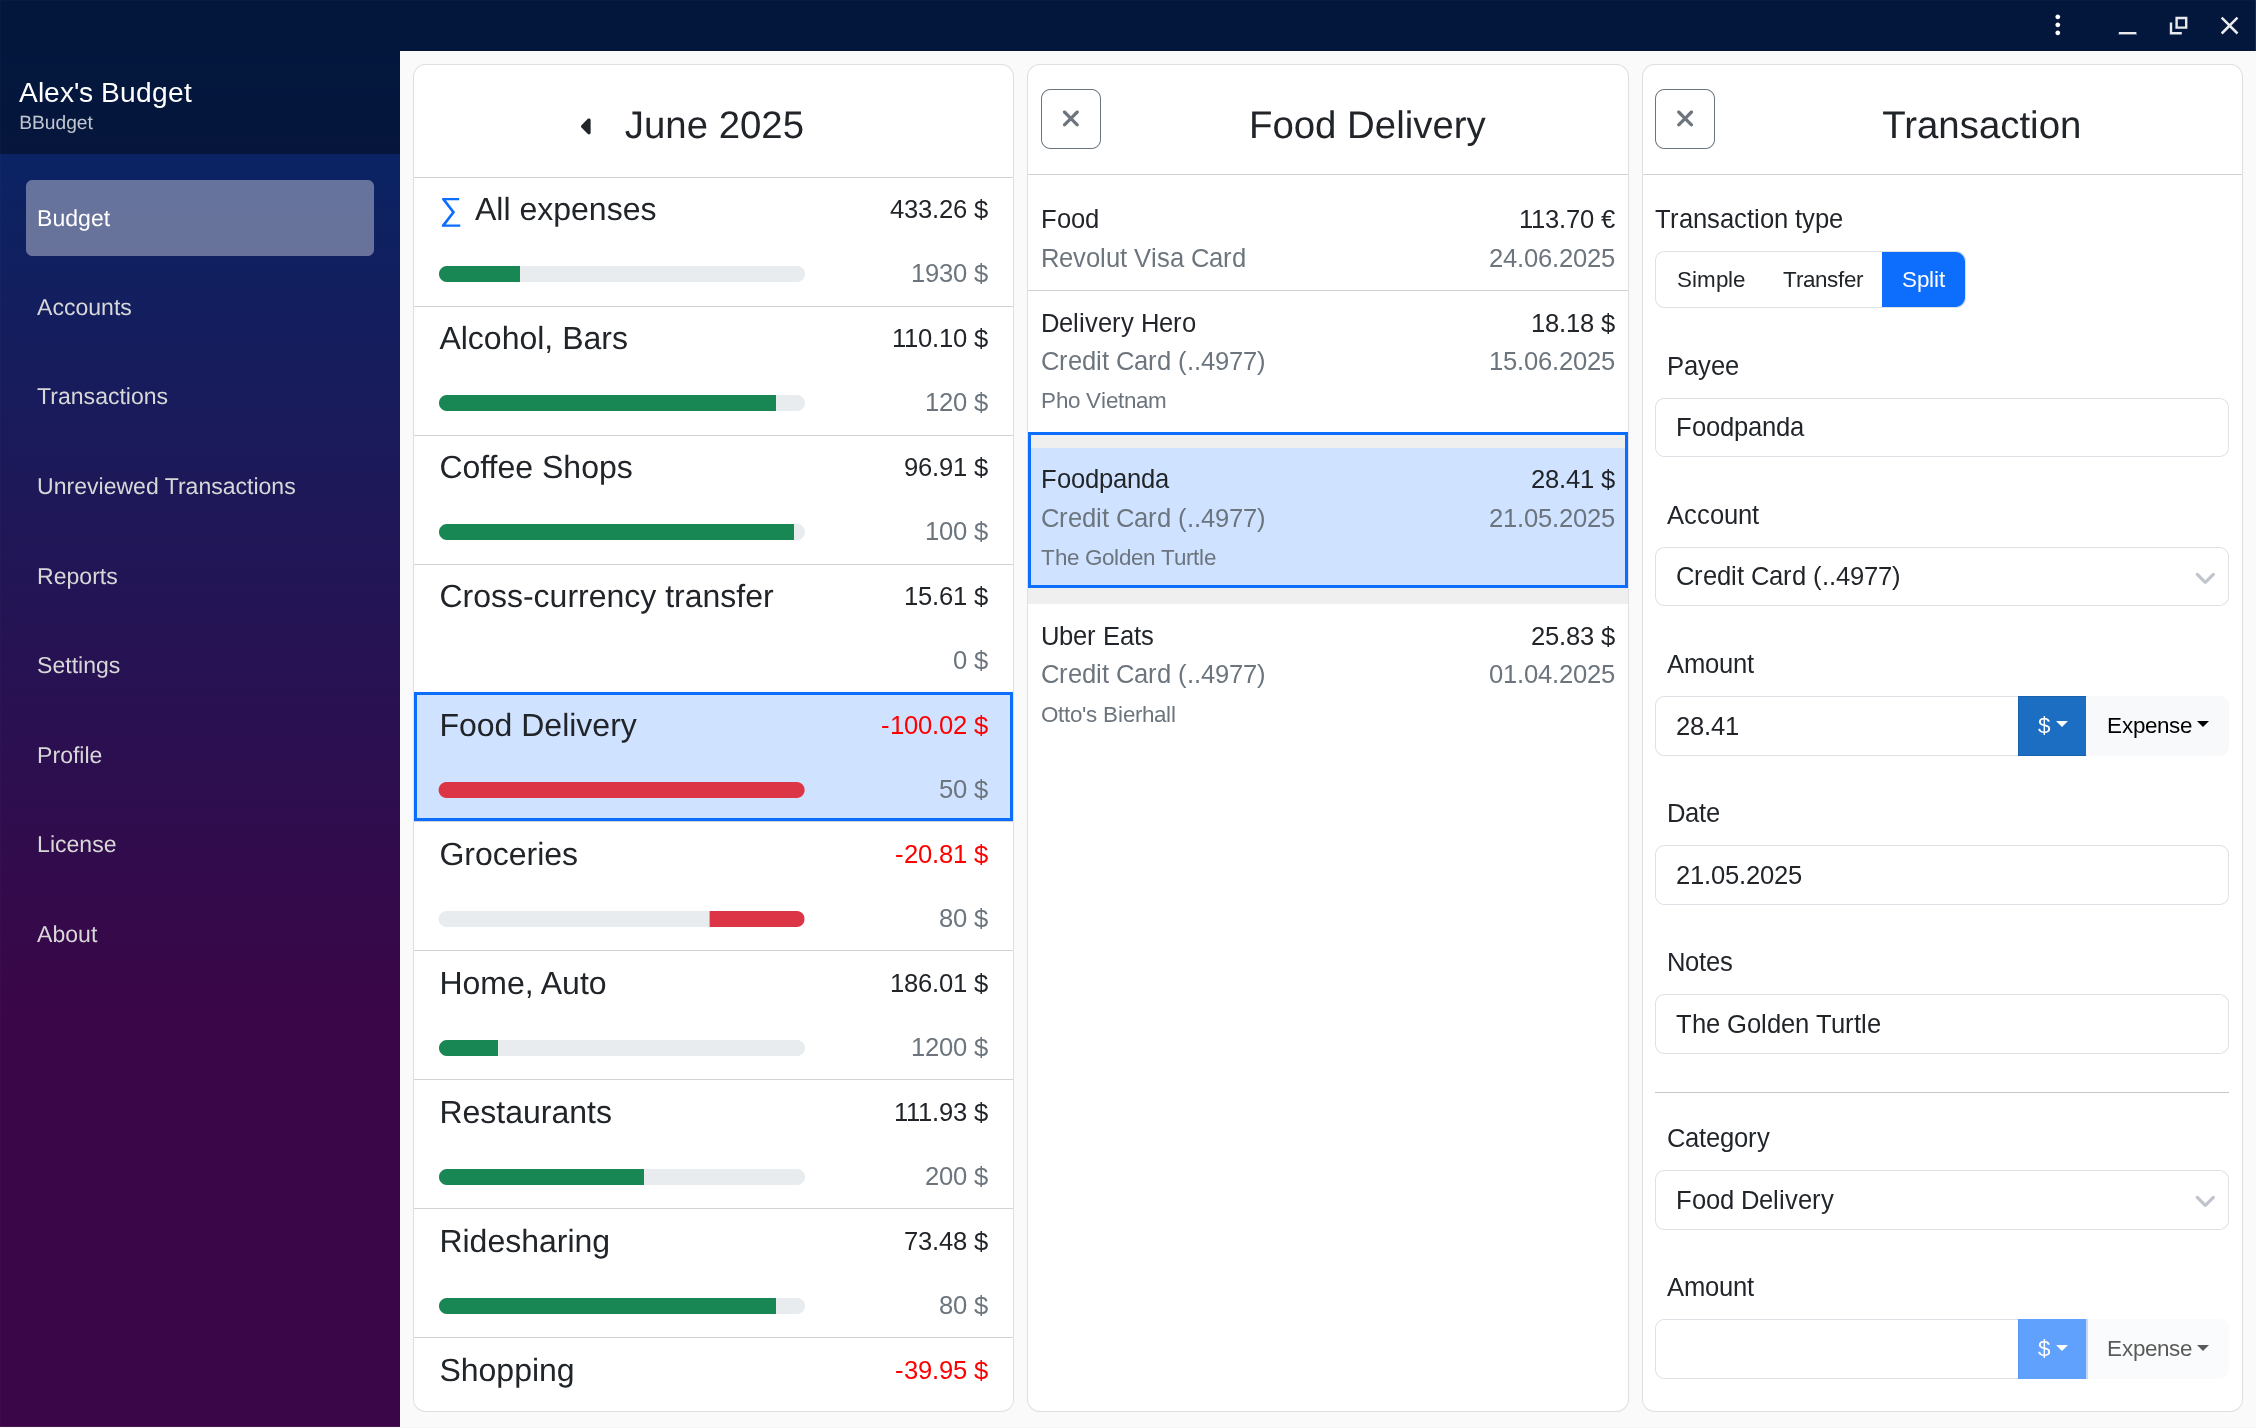Screen dimensions: 2256x1428
Task: Click the June 2025 month title
Action: pos(713,126)
